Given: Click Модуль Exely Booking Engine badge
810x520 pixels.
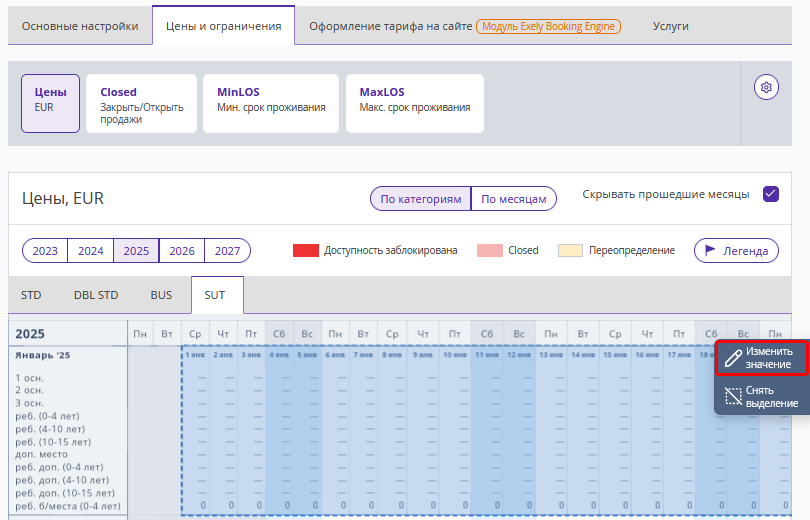Looking at the screenshot, I should pyautogui.click(x=548, y=26).
